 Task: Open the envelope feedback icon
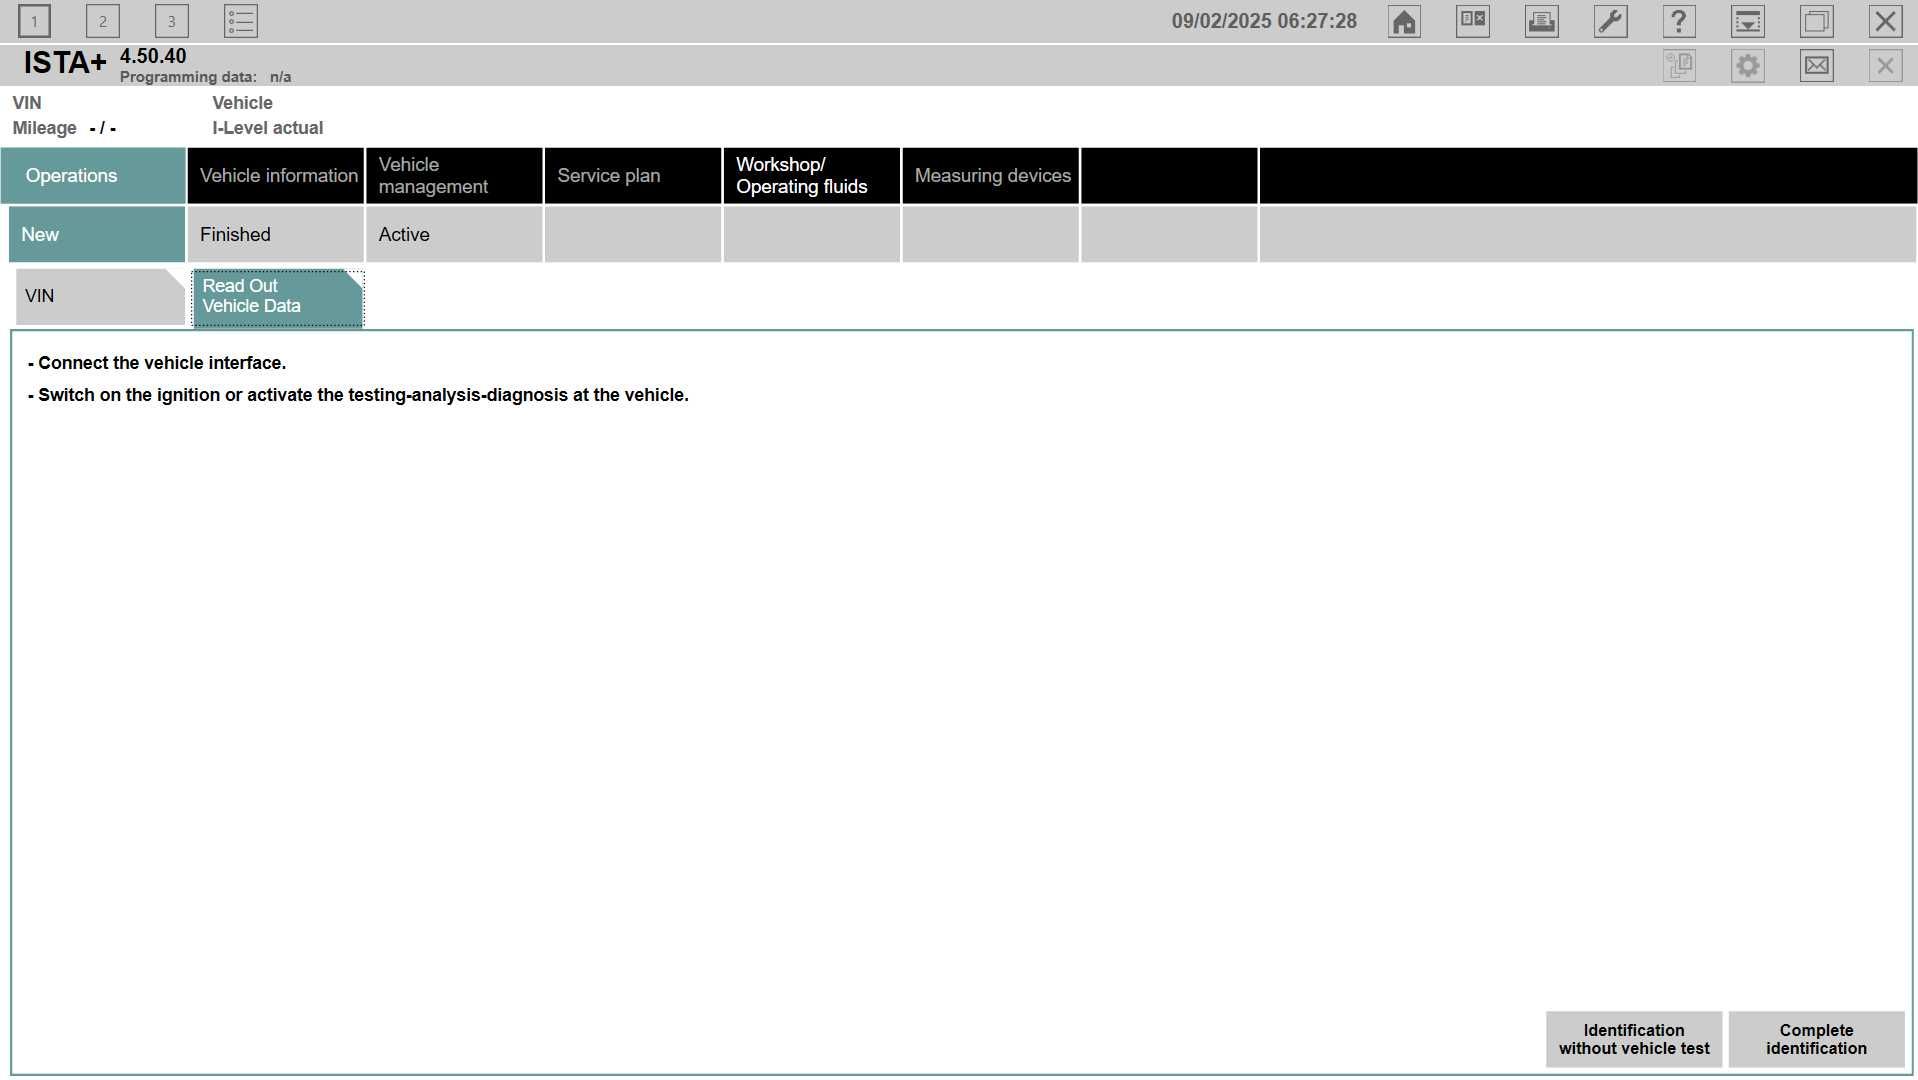[x=1817, y=66]
